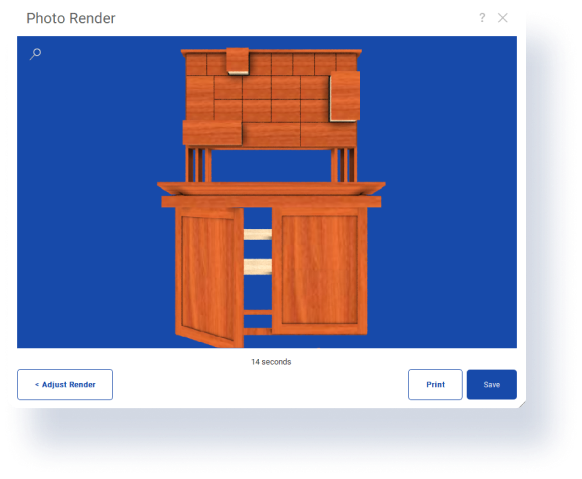
Task: Click the cabinet countertop surface
Action: (271, 188)
